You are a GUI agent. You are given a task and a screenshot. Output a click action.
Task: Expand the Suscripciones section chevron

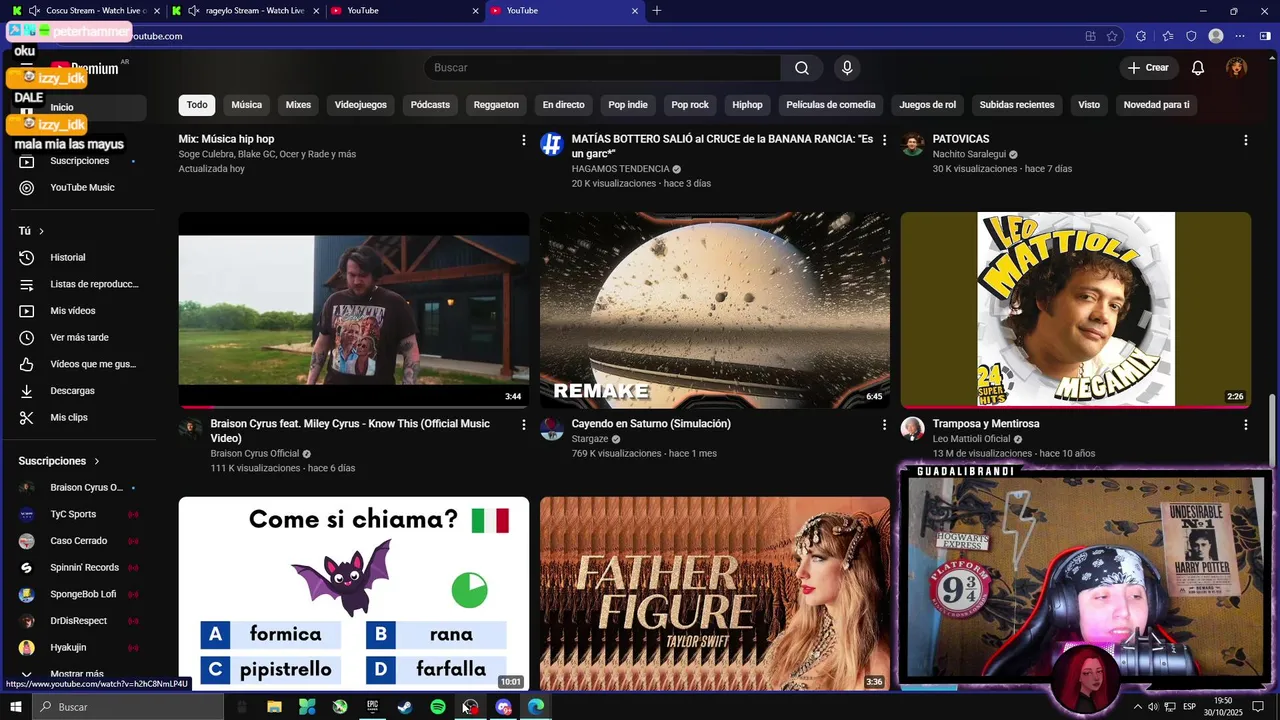(x=97, y=461)
